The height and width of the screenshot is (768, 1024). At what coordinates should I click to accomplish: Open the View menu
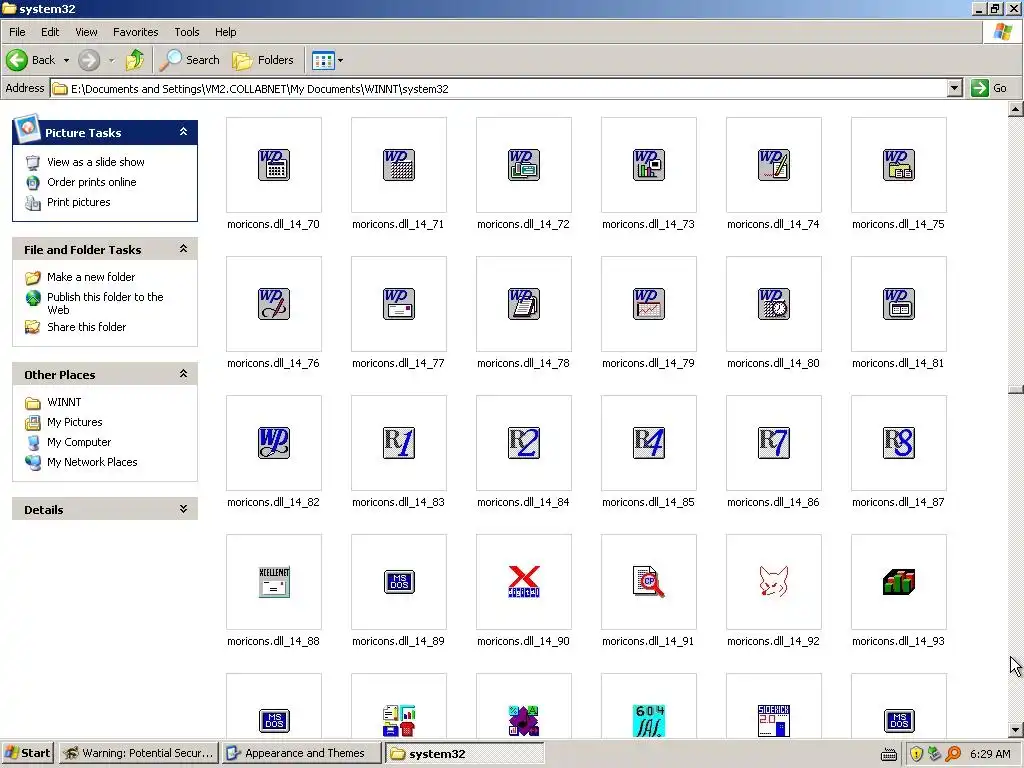86,32
